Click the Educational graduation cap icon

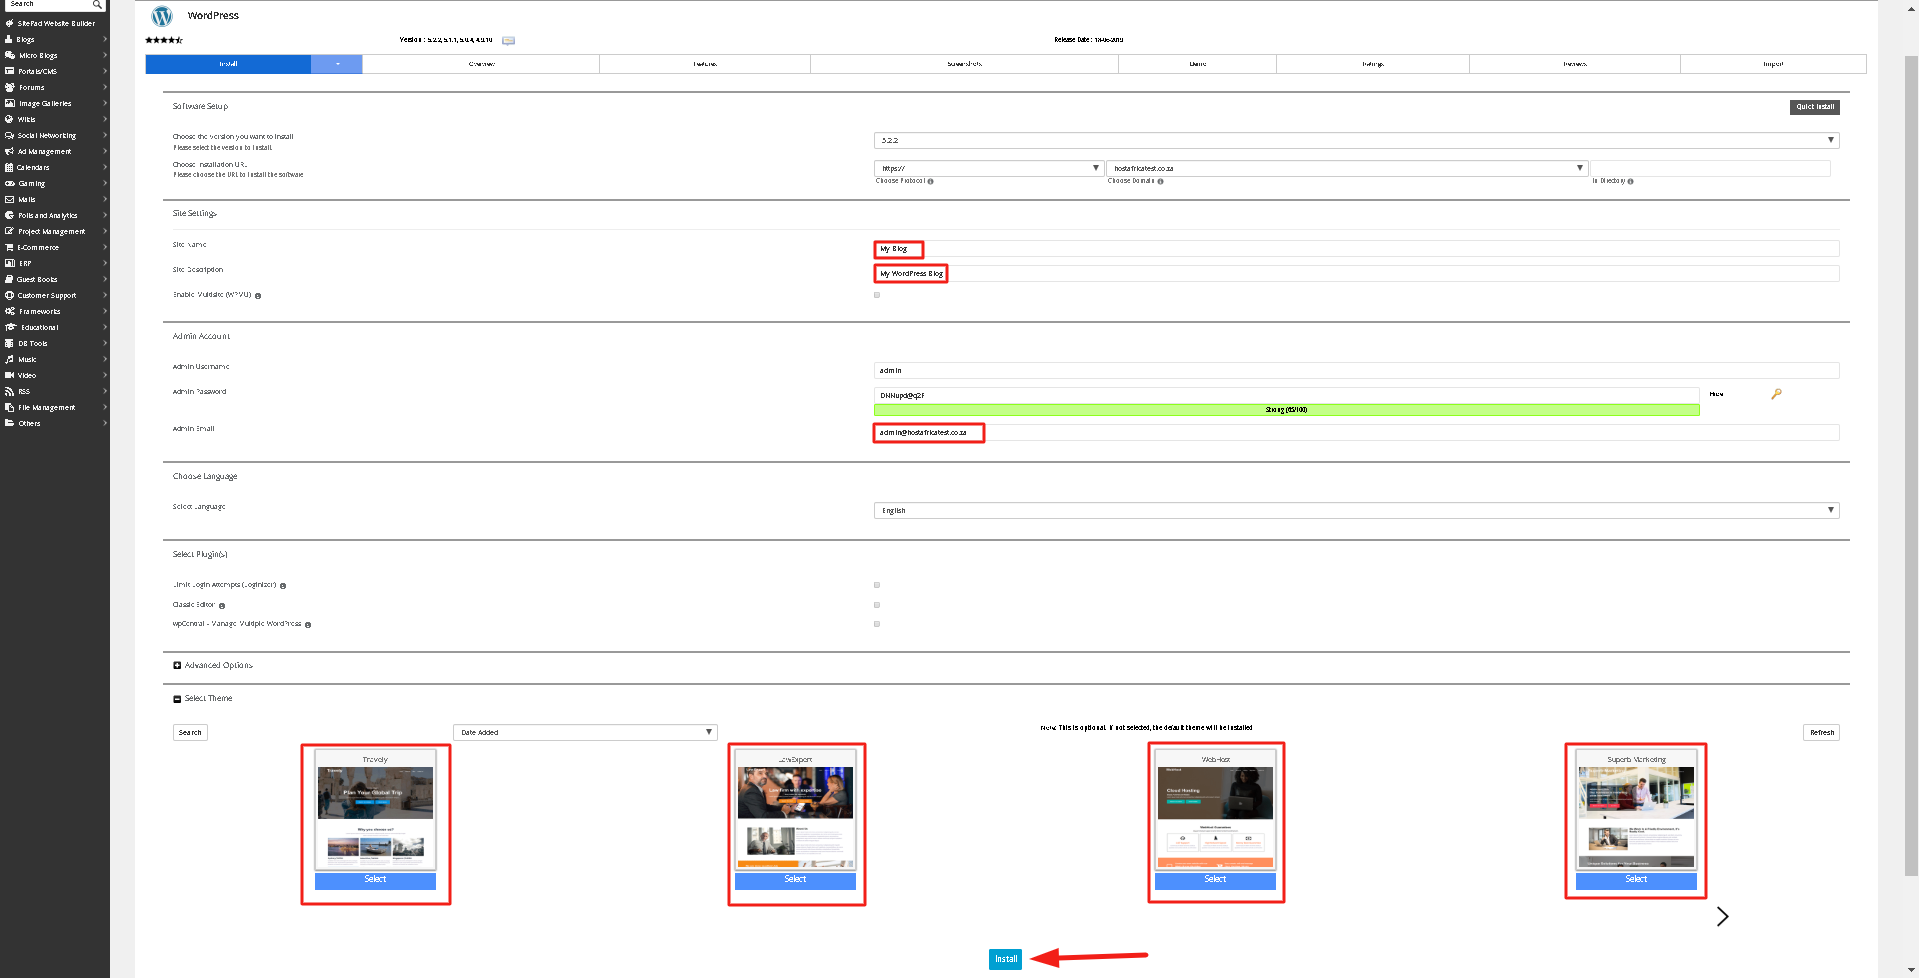pos(10,327)
